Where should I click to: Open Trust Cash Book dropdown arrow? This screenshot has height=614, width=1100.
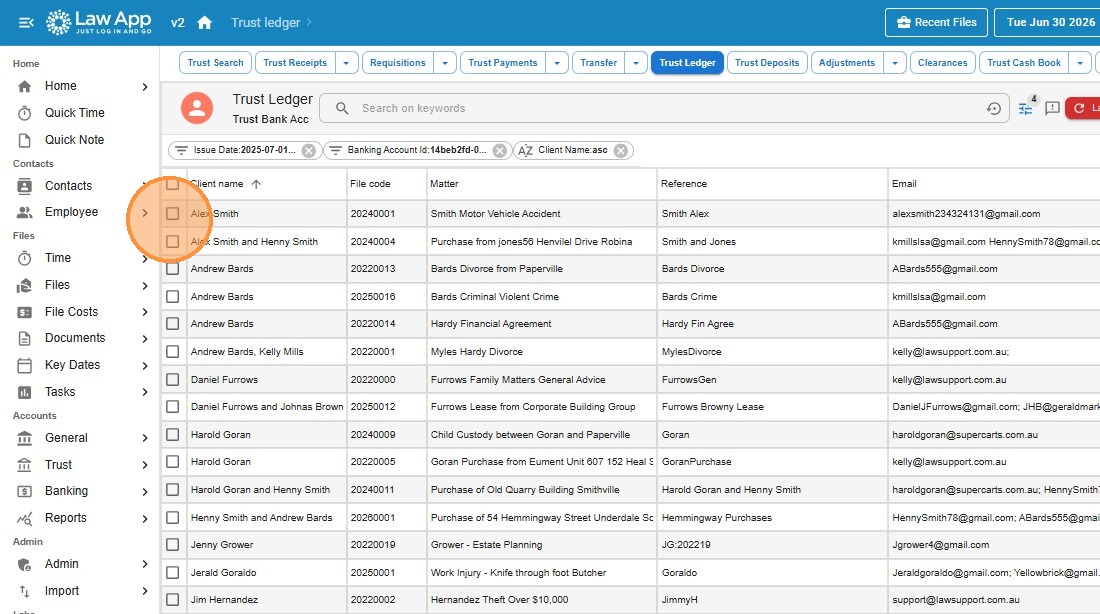(x=1080, y=63)
